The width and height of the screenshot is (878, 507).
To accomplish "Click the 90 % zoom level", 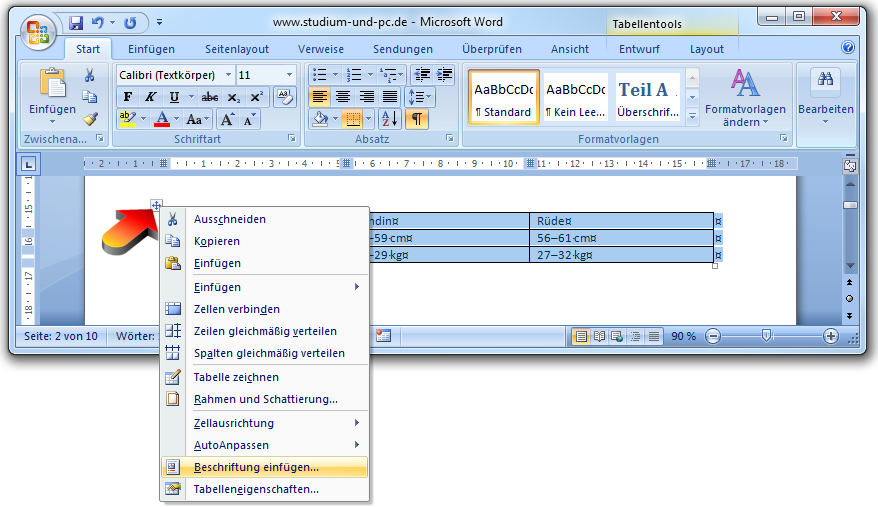I will click(683, 336).
